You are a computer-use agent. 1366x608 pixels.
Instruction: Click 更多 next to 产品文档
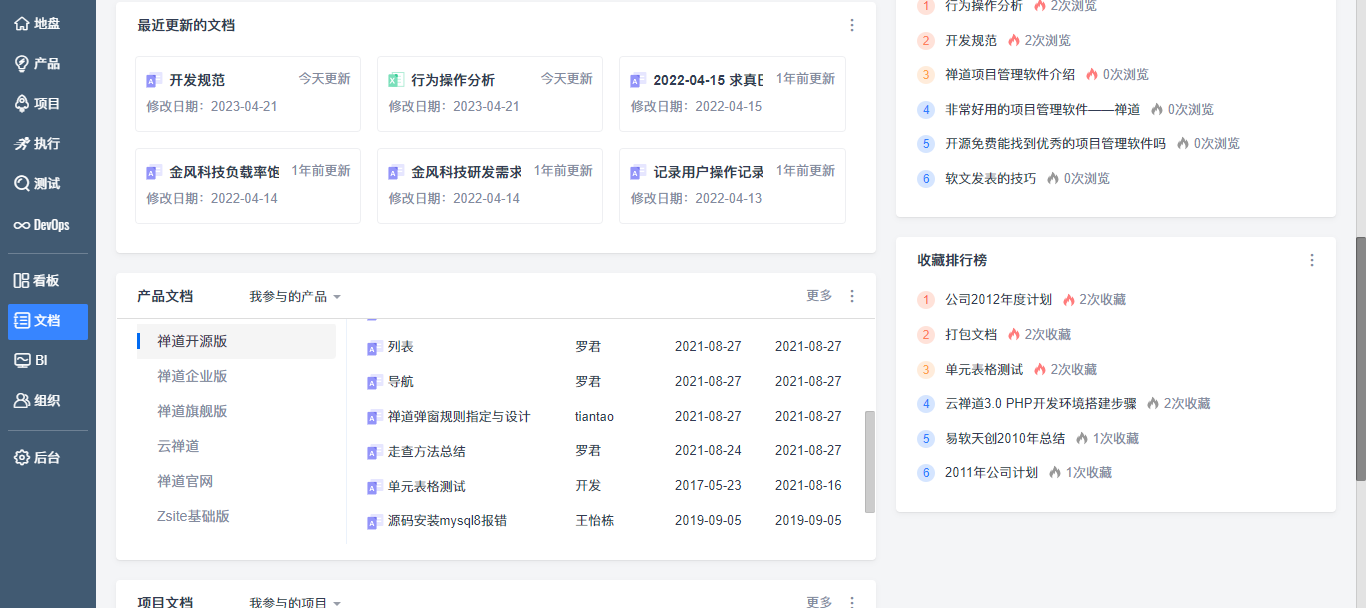click(x=818, y=296)
